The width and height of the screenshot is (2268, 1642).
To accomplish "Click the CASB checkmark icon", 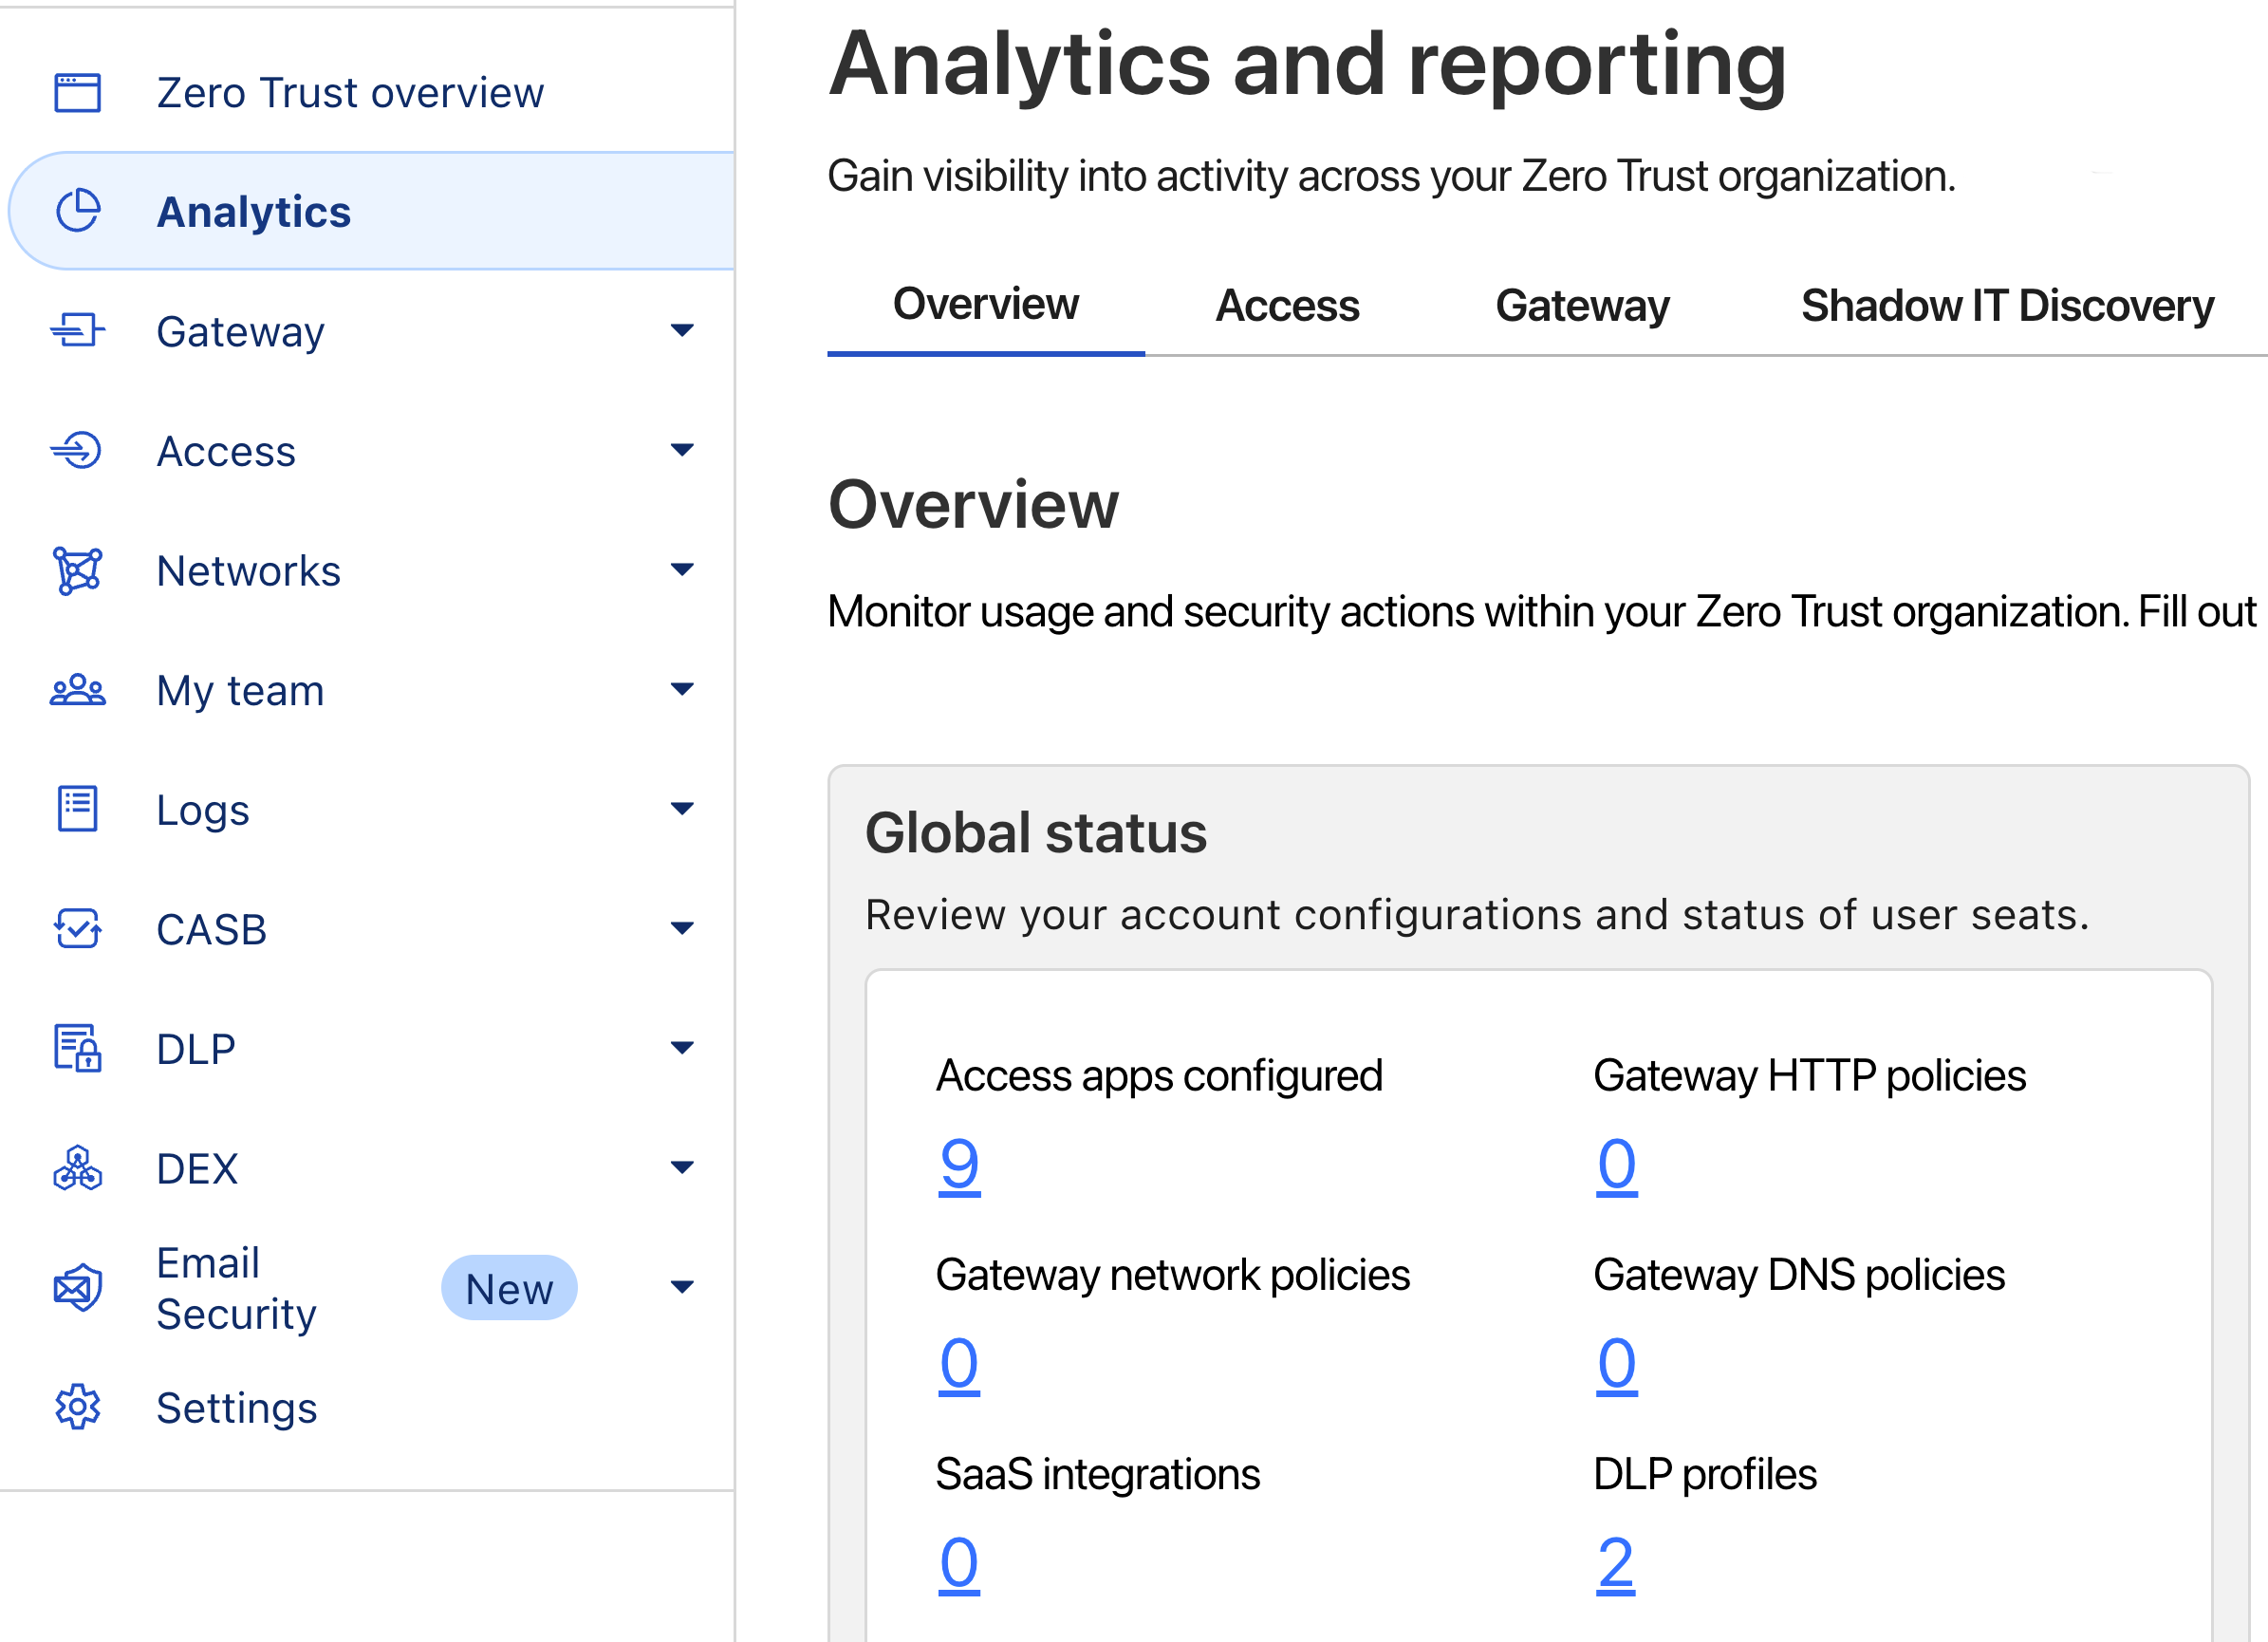I will [78, 928].
